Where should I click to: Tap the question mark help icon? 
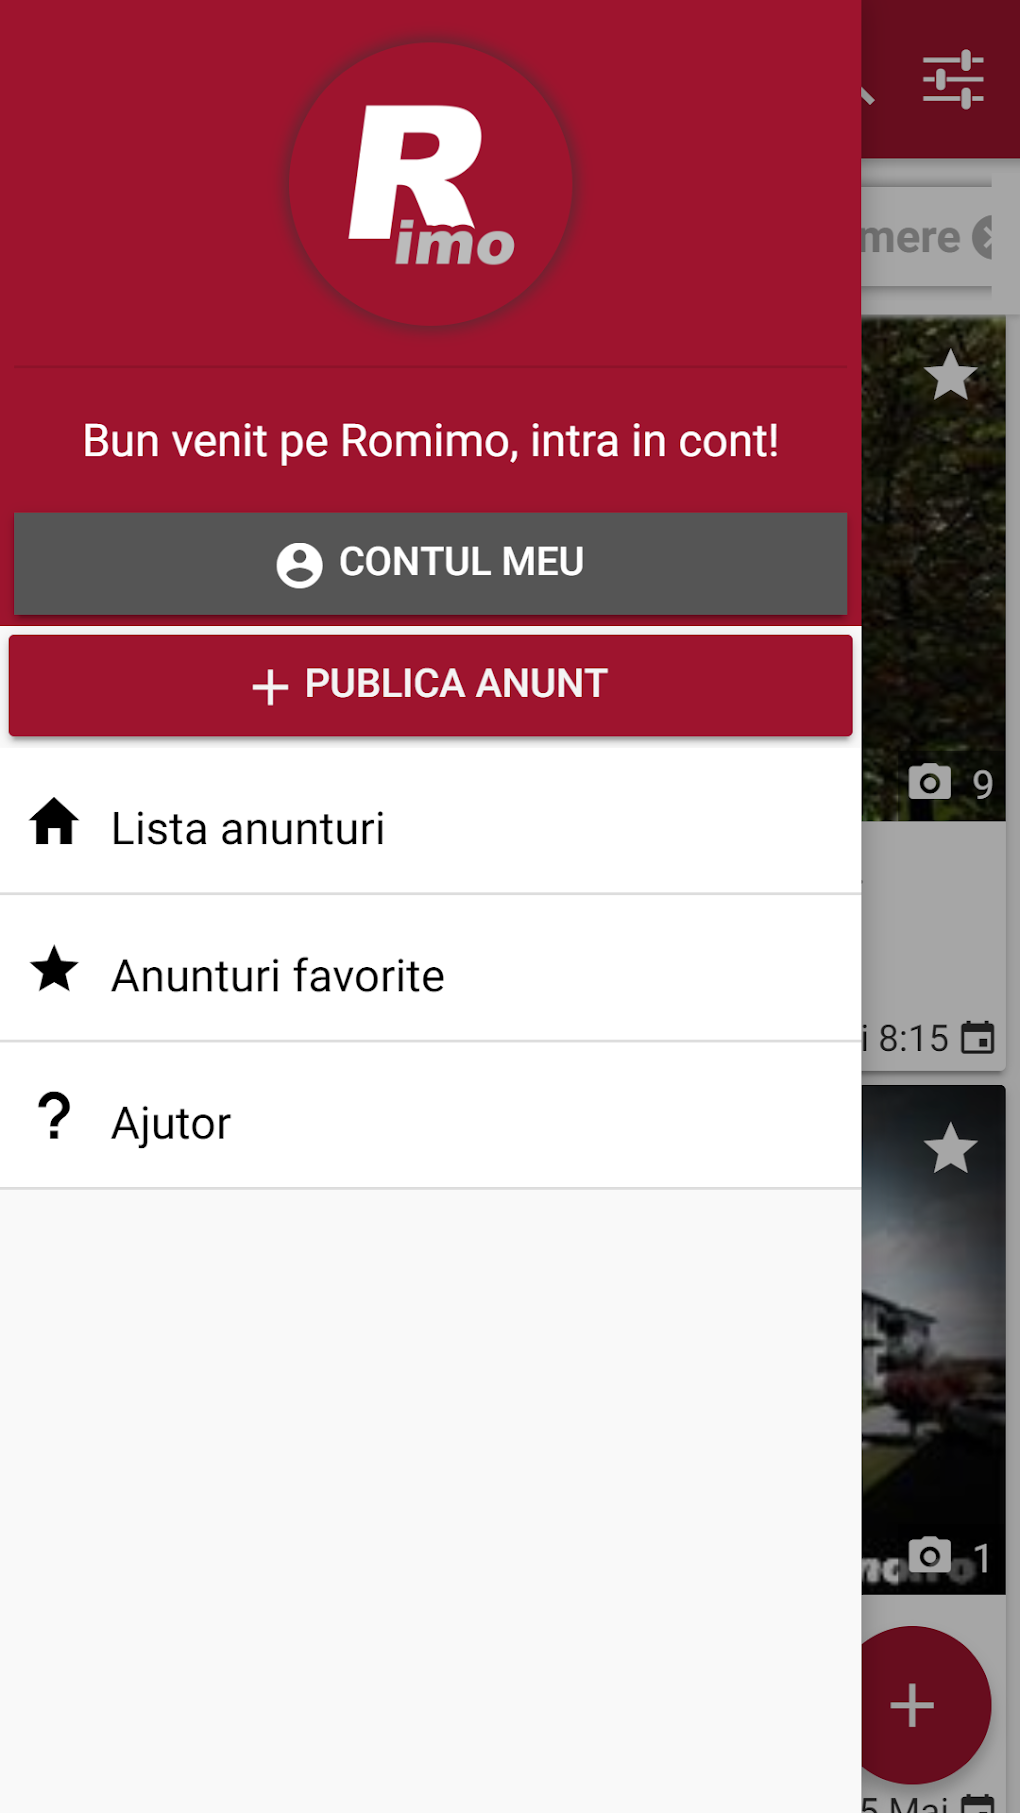(54, 1117)
